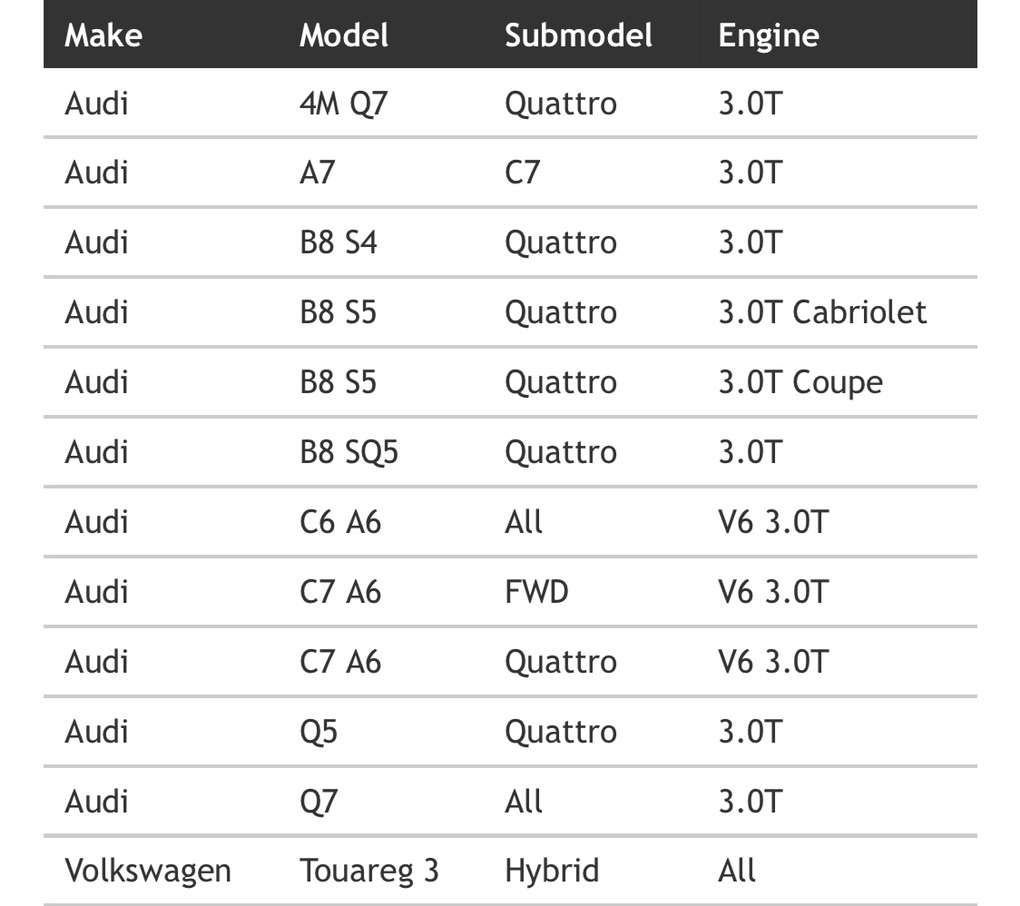
Task: Click the Submodel column header
Action: click(x=578, y=35)
